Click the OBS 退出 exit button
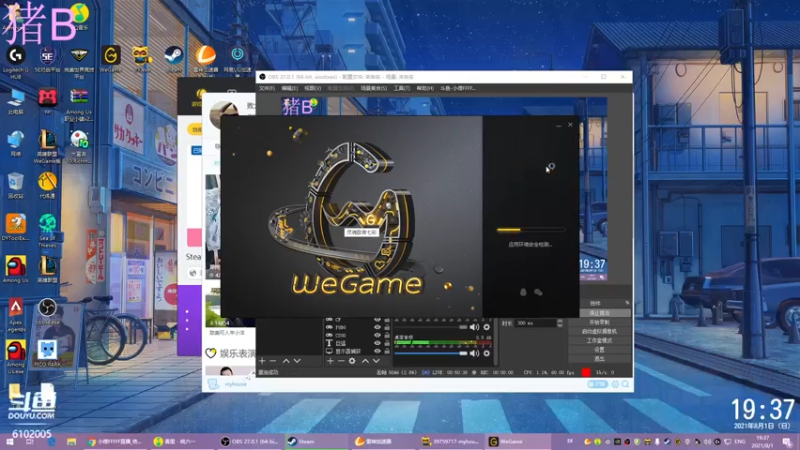Screen dimensions: 800x450 point(599,359)
